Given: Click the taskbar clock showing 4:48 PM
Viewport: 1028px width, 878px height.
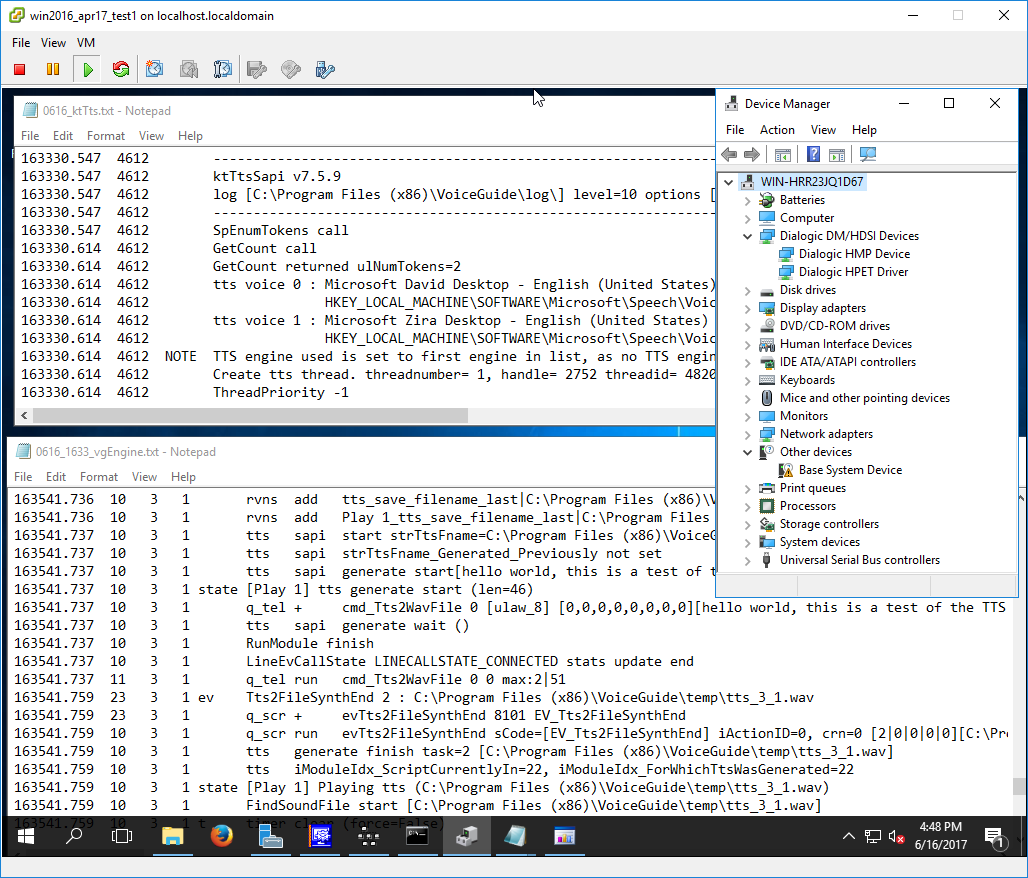Looking at the screenshot, I should pyautogui.click(x=941, y=836).
